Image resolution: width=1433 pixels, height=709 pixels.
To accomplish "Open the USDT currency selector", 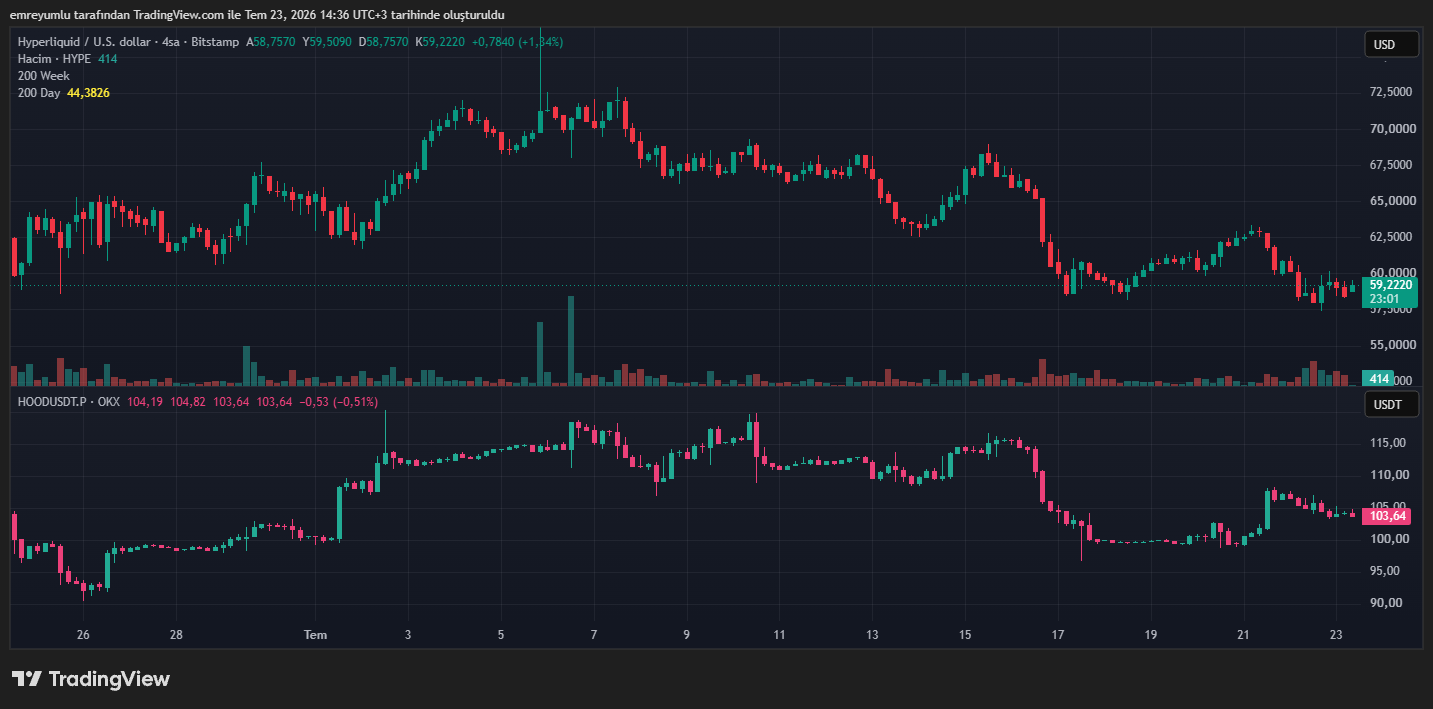I will (x=1392, y=405).
